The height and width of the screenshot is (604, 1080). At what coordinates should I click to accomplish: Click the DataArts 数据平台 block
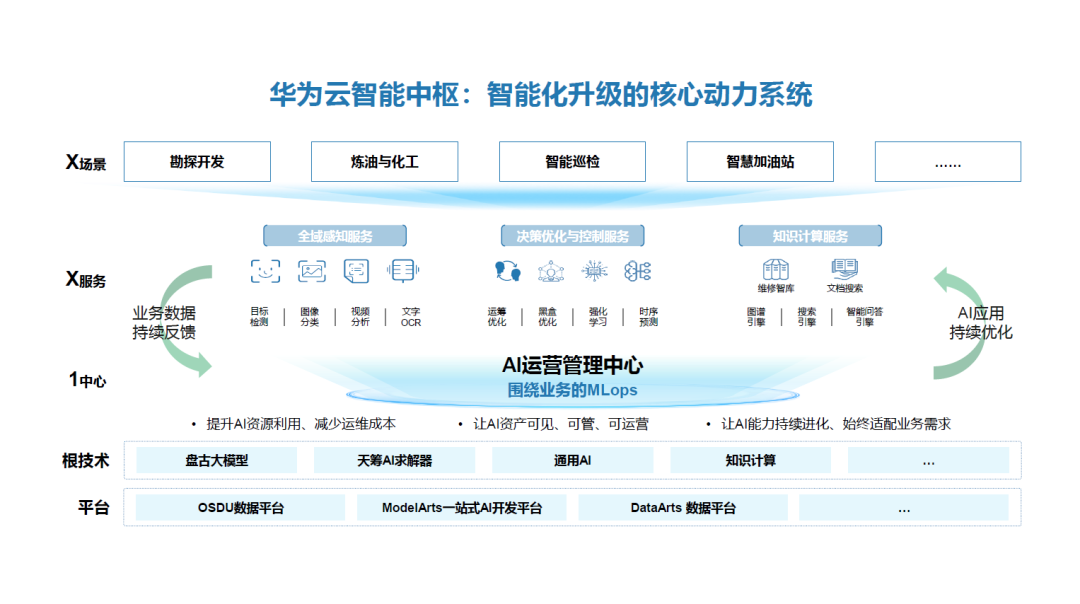pos(683,508)
